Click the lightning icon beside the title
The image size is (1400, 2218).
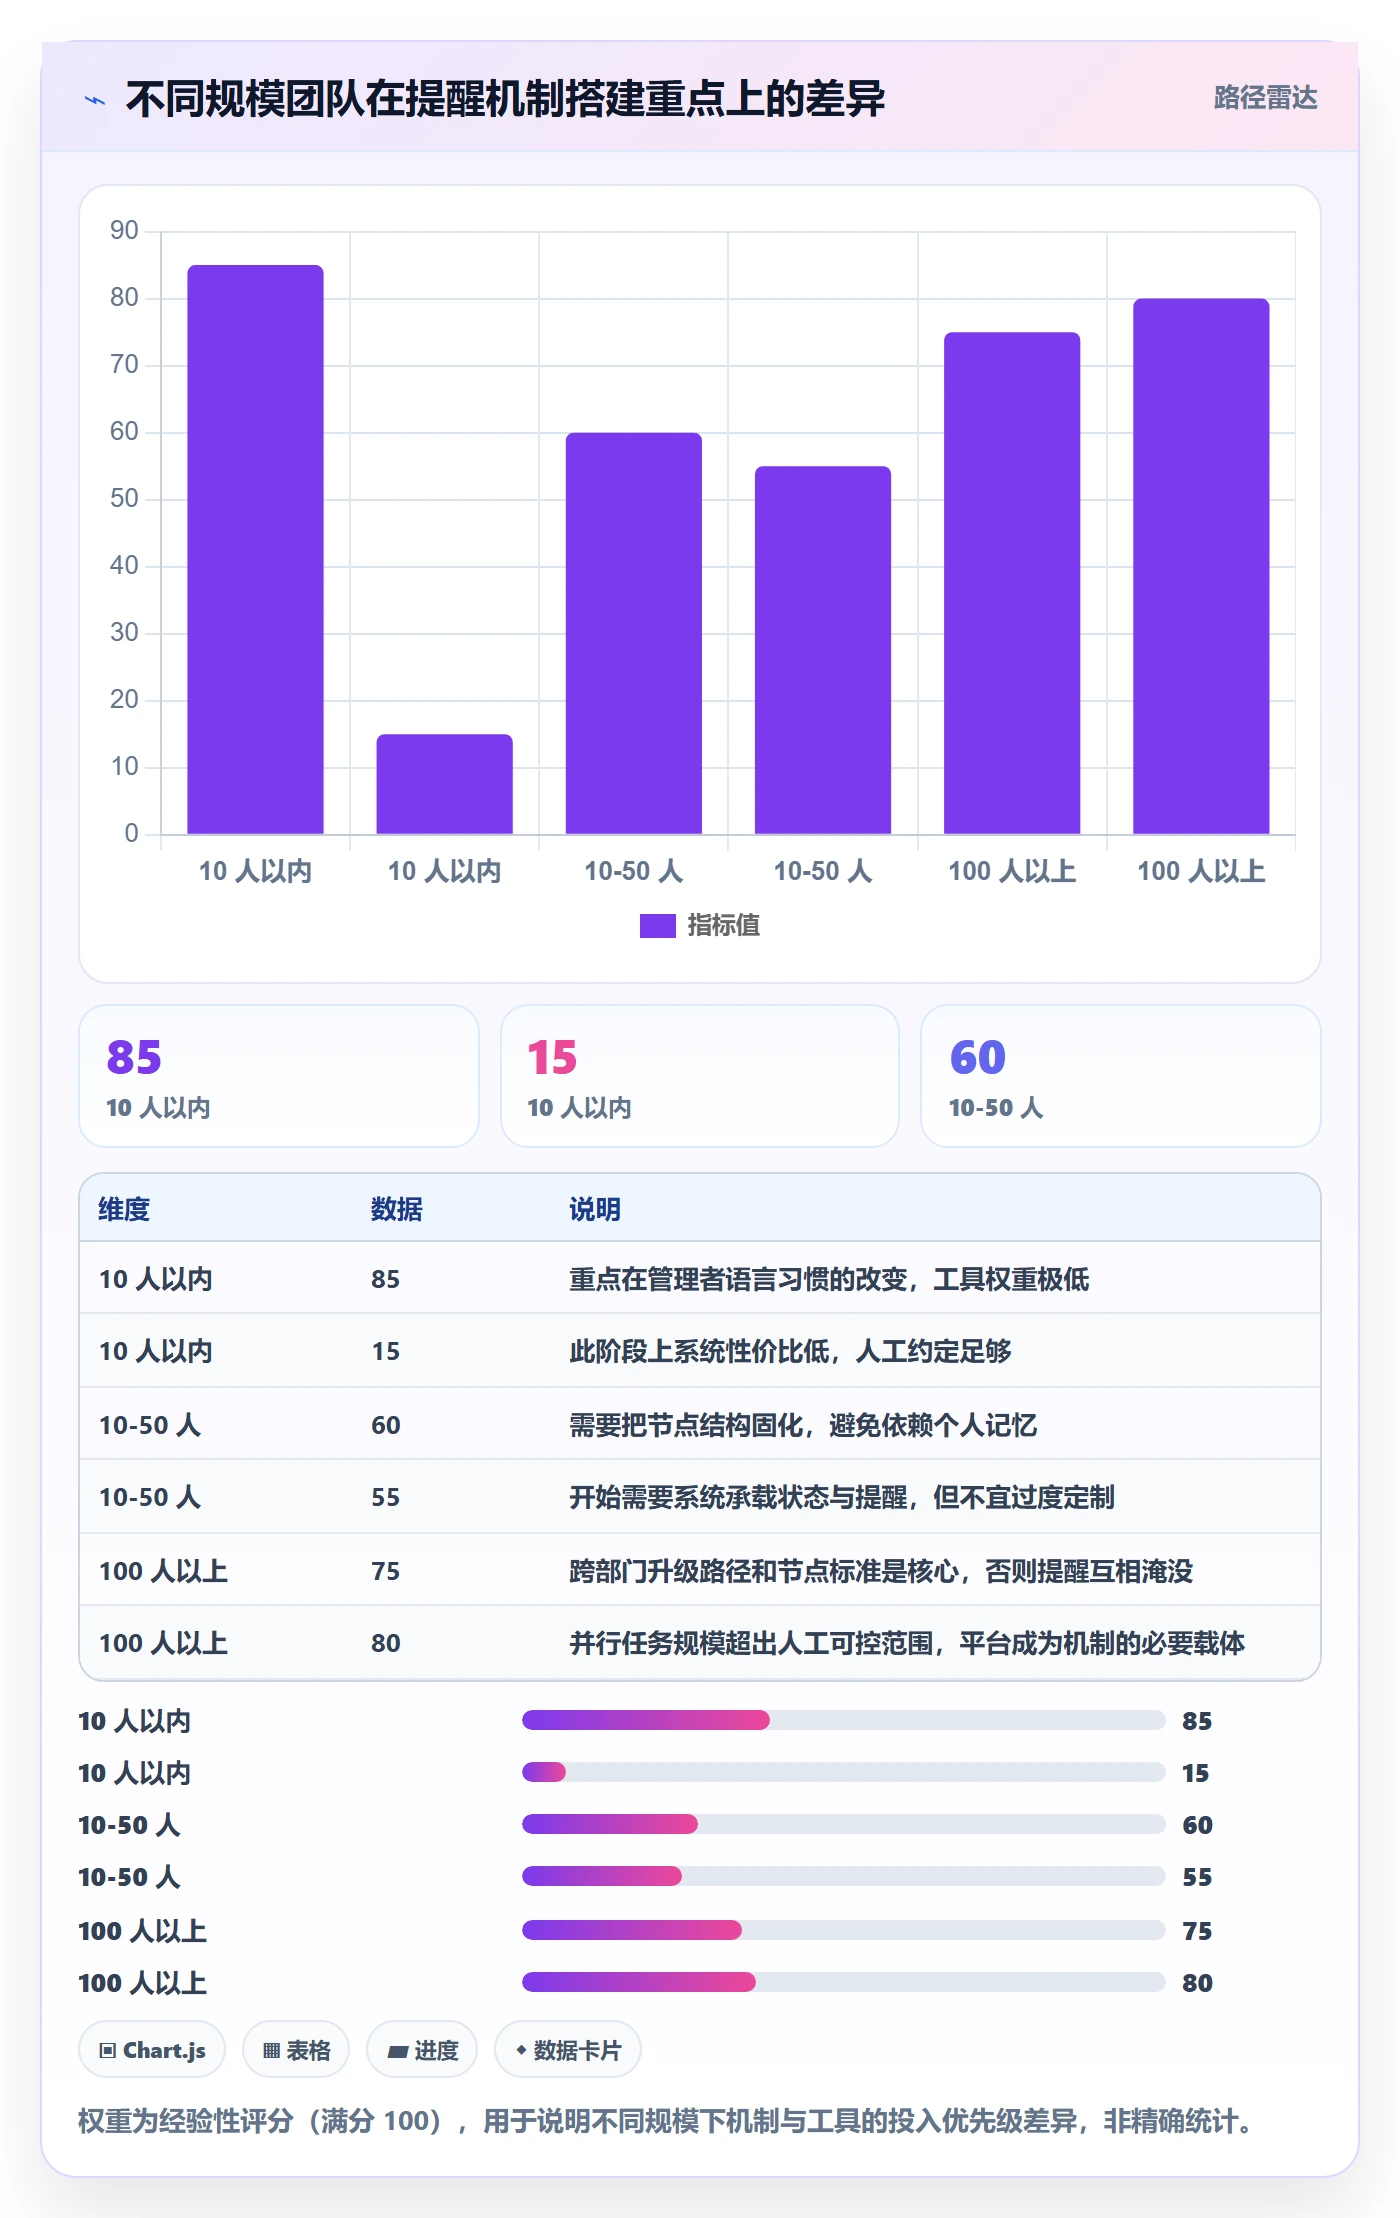(x=95, y=100)
